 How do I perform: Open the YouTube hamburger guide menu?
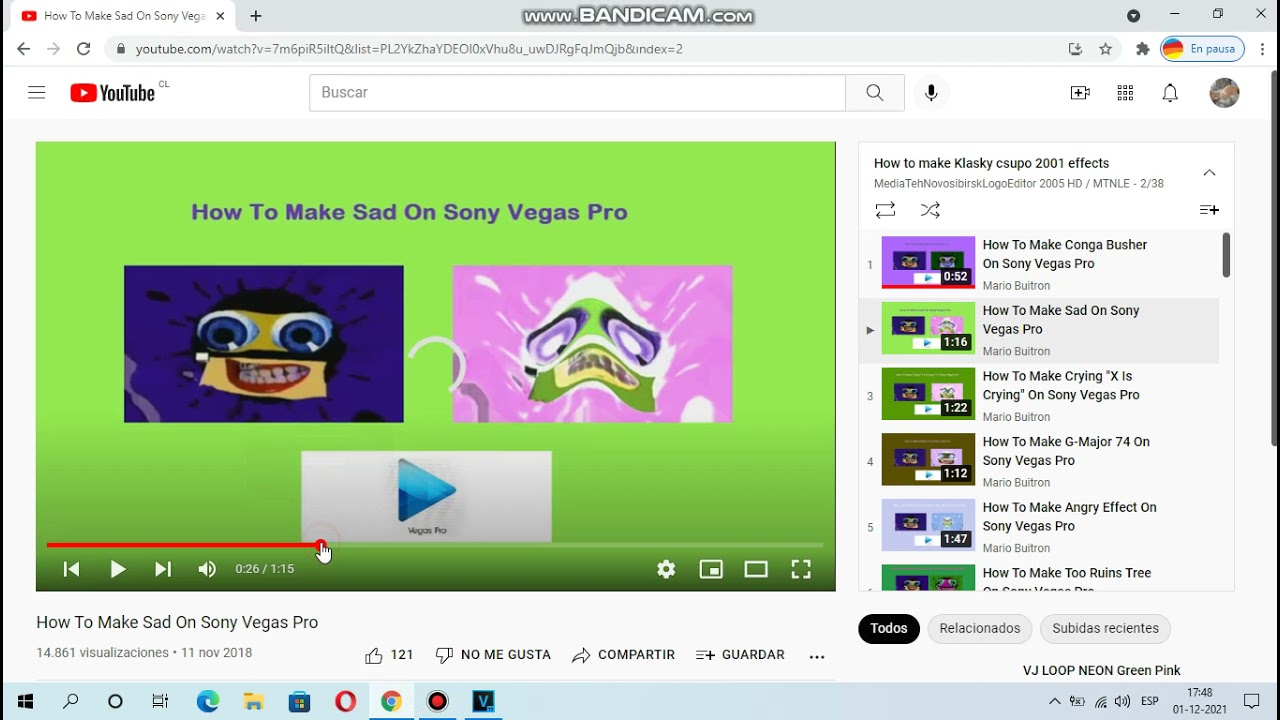pyautogui.click(x=37, y=93)
